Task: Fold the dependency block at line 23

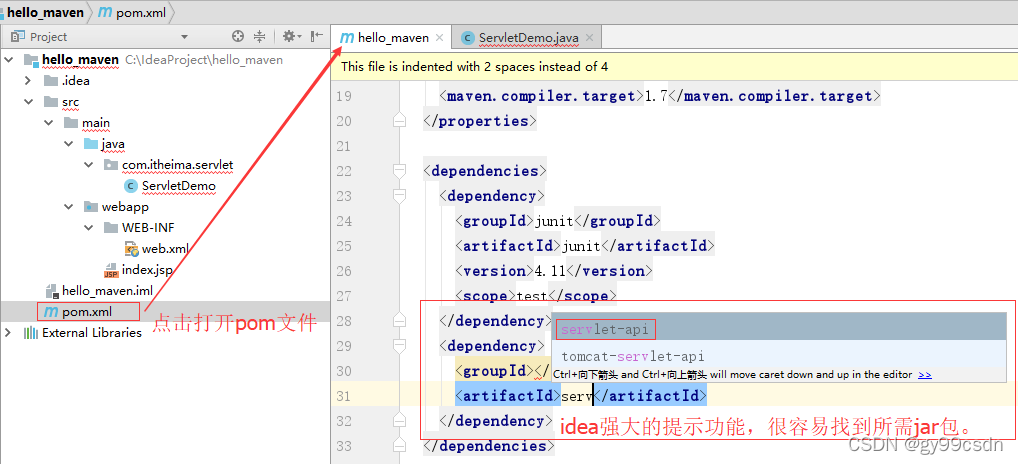Action: (x=399, y=195)
